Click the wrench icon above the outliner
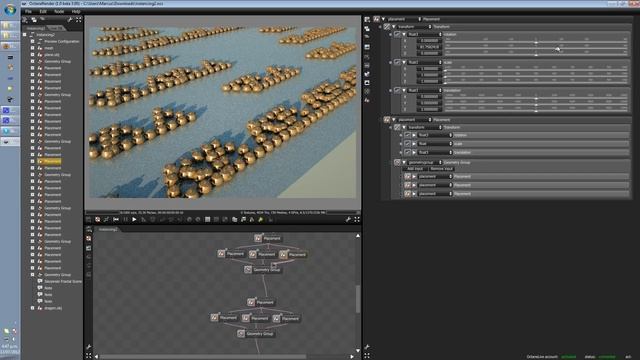The height and width of the screenshot is (360, 640). (x=70, y=19)
